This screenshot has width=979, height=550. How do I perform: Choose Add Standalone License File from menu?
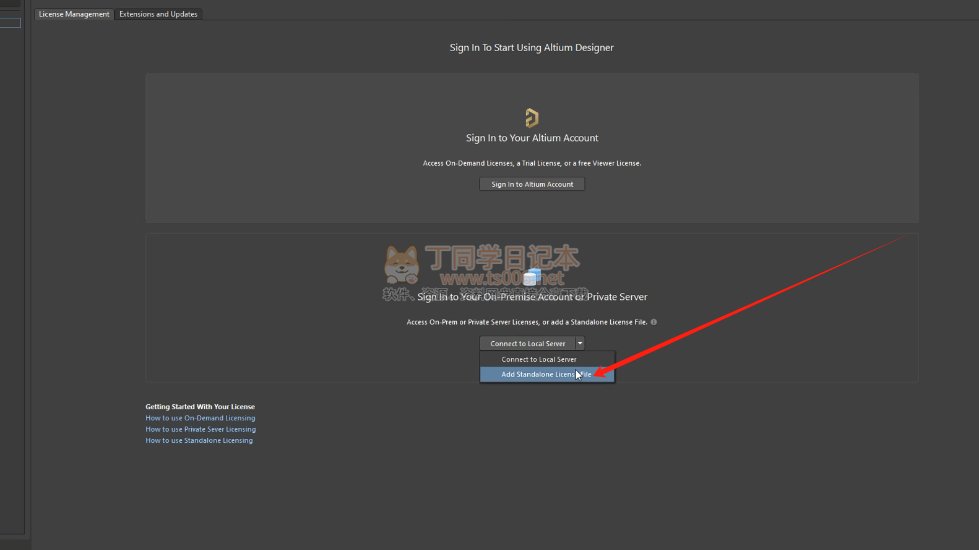pyautogui.click(x=545, y=374)
